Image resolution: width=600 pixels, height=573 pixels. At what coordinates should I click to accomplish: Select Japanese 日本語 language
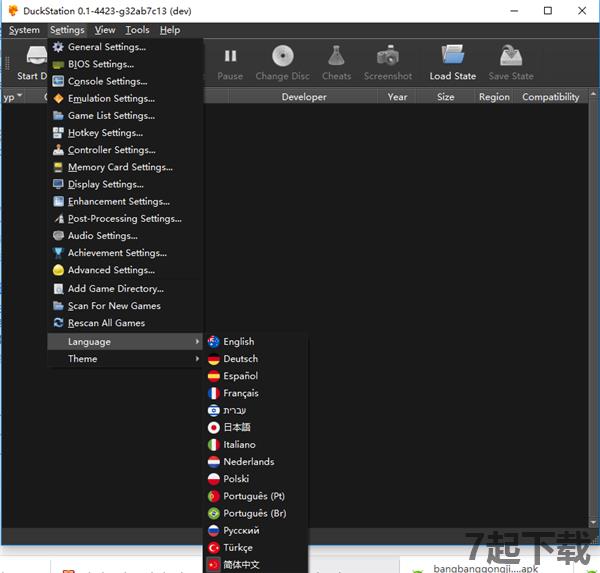tap(257, 428)
